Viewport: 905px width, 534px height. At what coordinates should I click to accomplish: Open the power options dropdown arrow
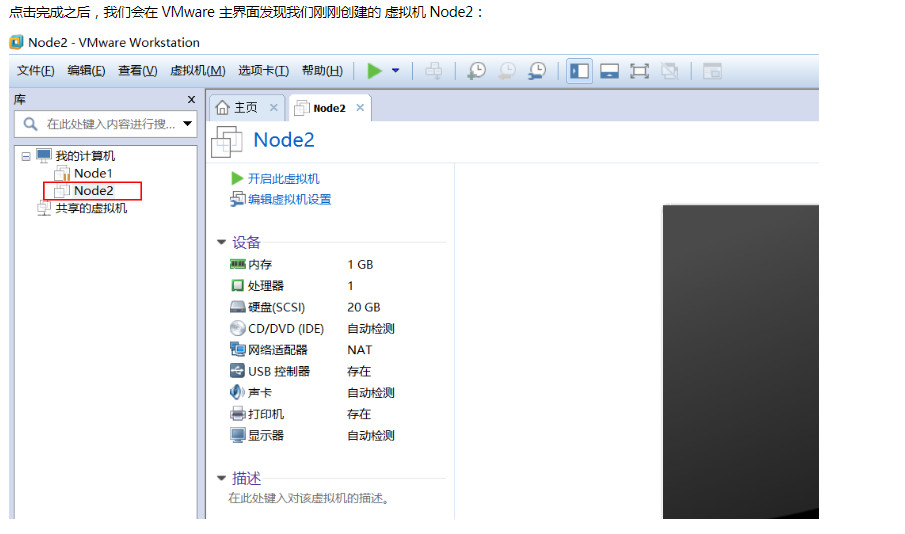tap(395, 71)
